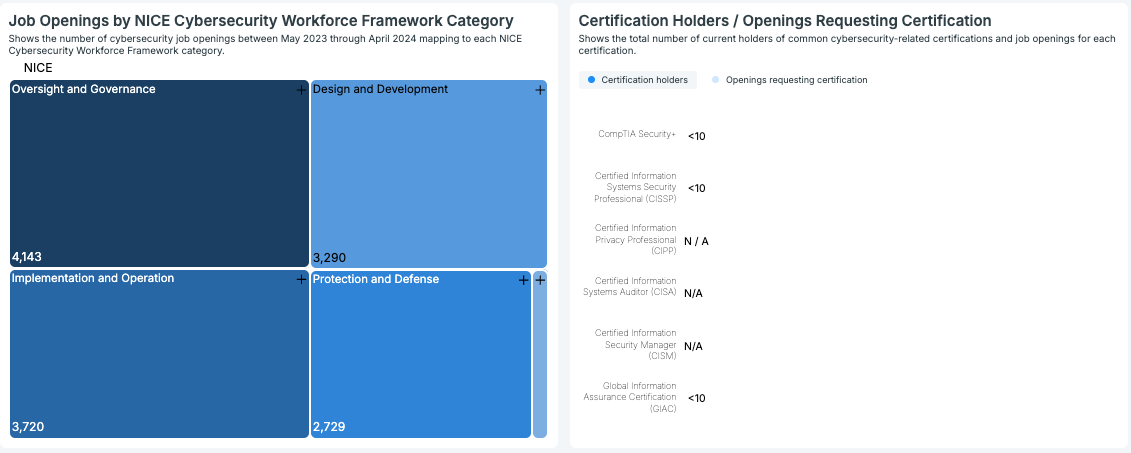1131x453 pixels.
Task: Select the Implementation and Operation tile showing 3,720
Action: 159,355
